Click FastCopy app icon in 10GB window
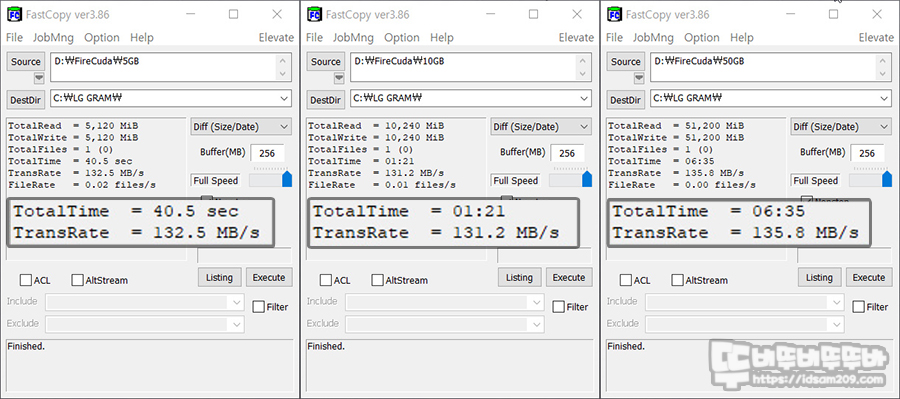This screenshot has width=900, height=399. pos(315,14)
